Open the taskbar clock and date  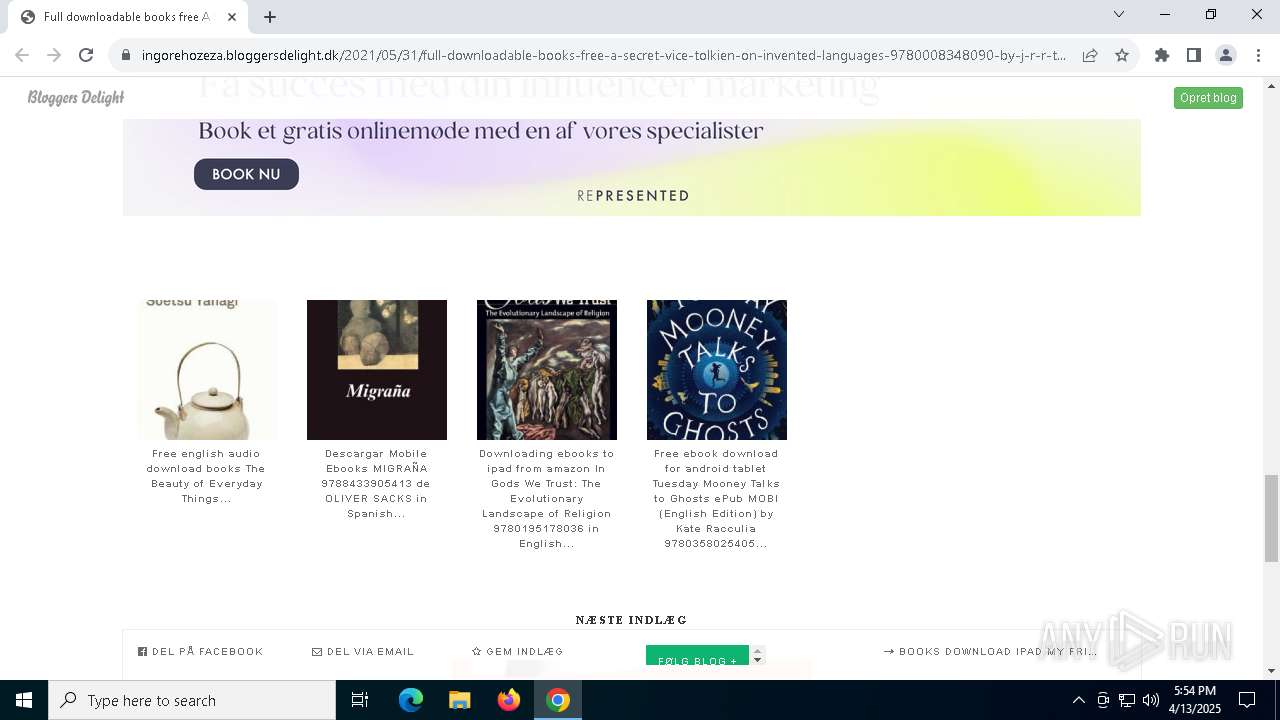tap(1196, 700)
